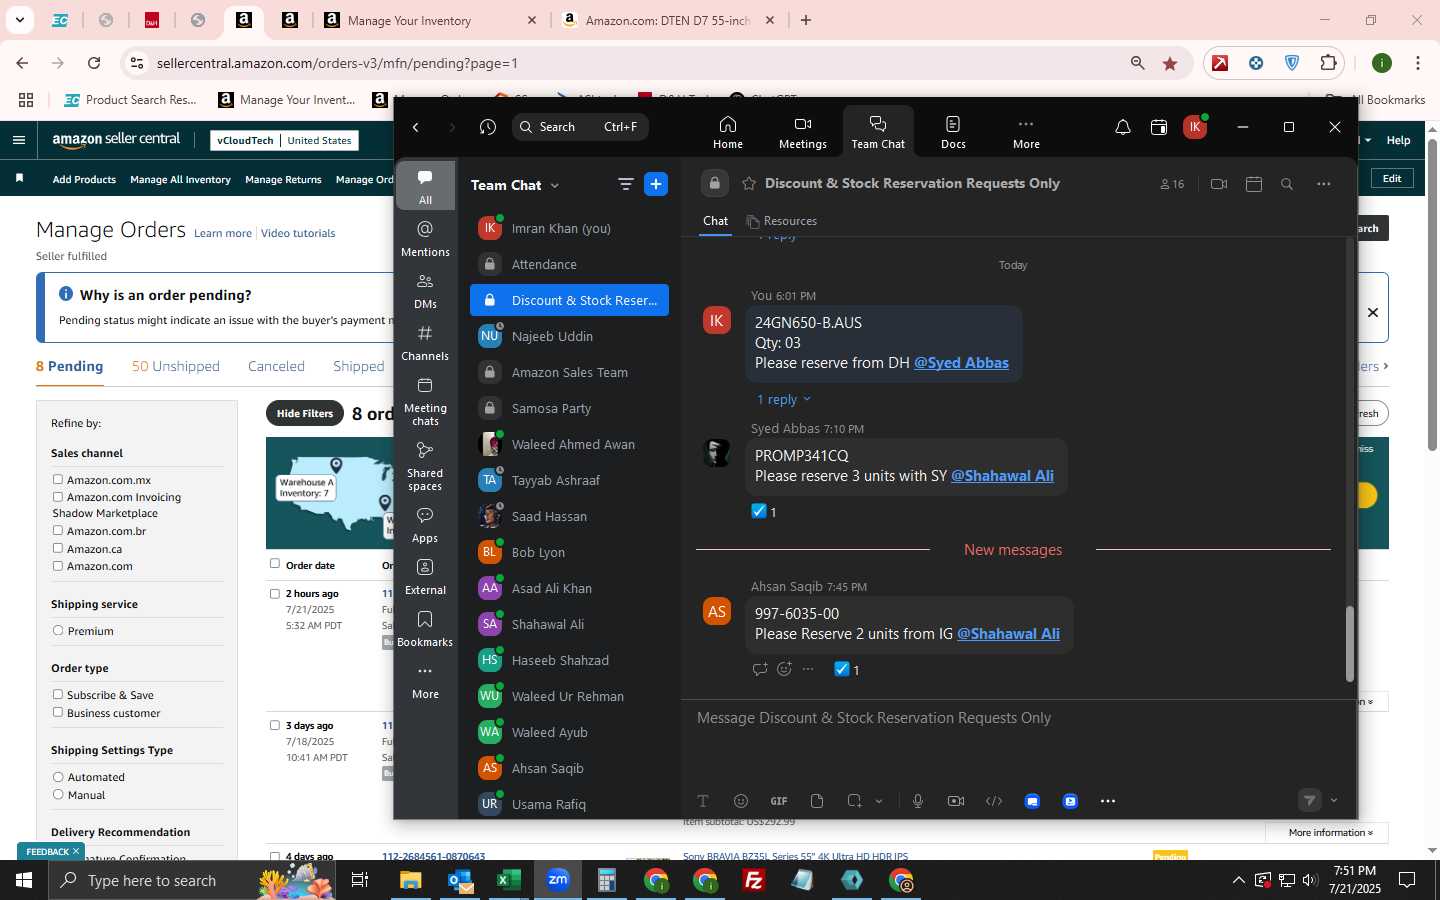
Task: Click Hide Filters button
Action: click(305, 413)
